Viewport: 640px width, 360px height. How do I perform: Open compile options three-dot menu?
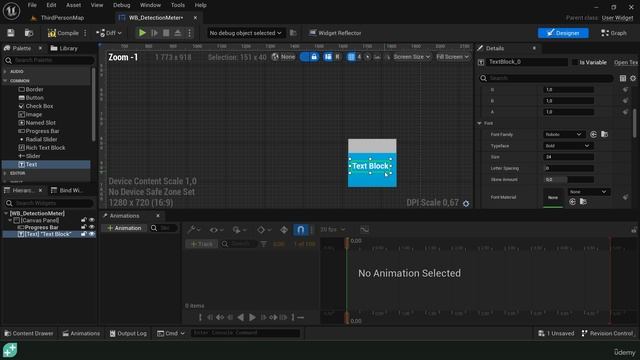pyautogui.click(x=85, y=33)
